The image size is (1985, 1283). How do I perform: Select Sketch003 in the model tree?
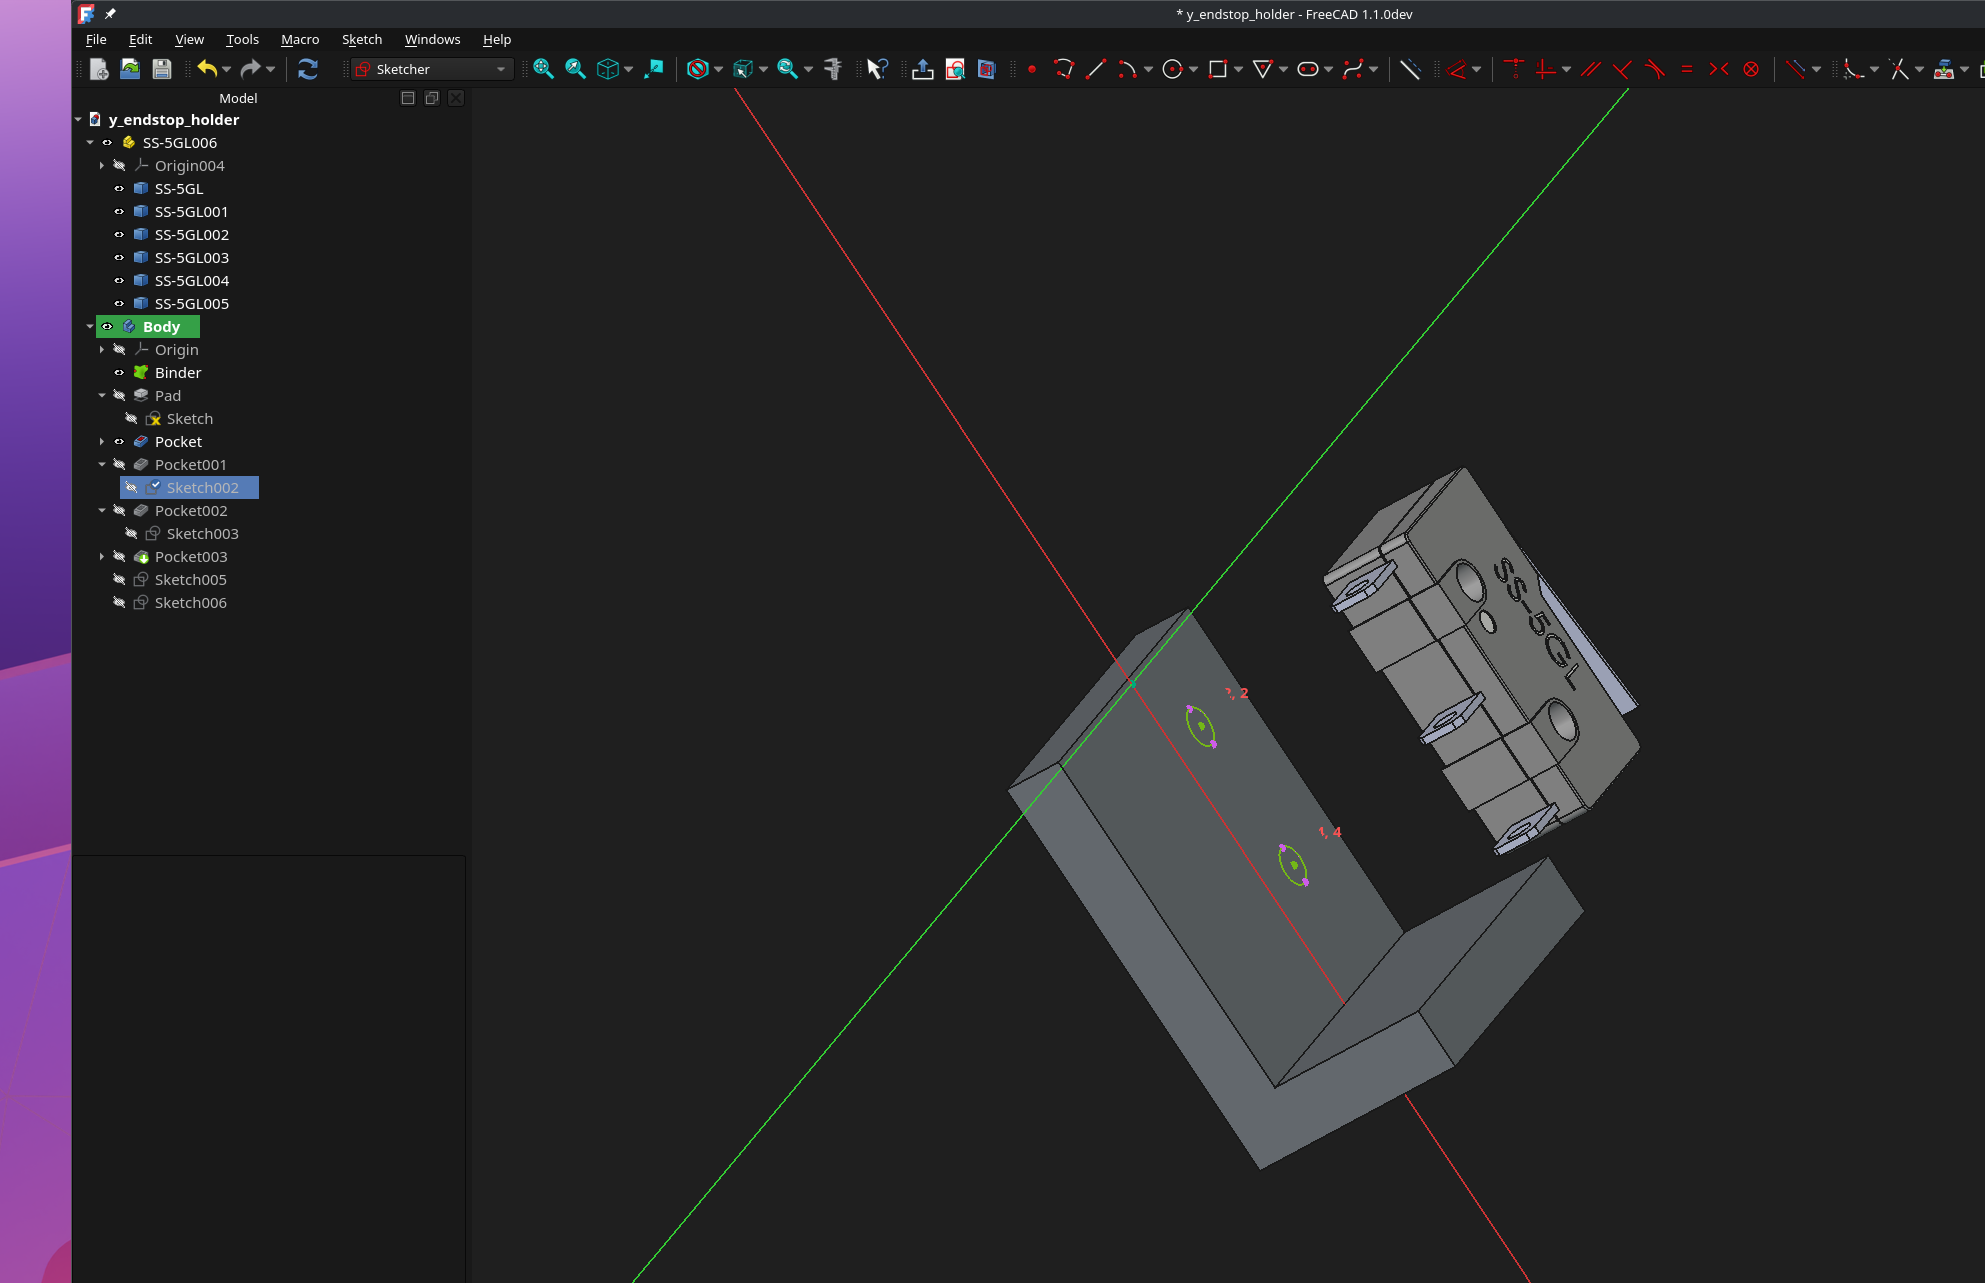202,534
